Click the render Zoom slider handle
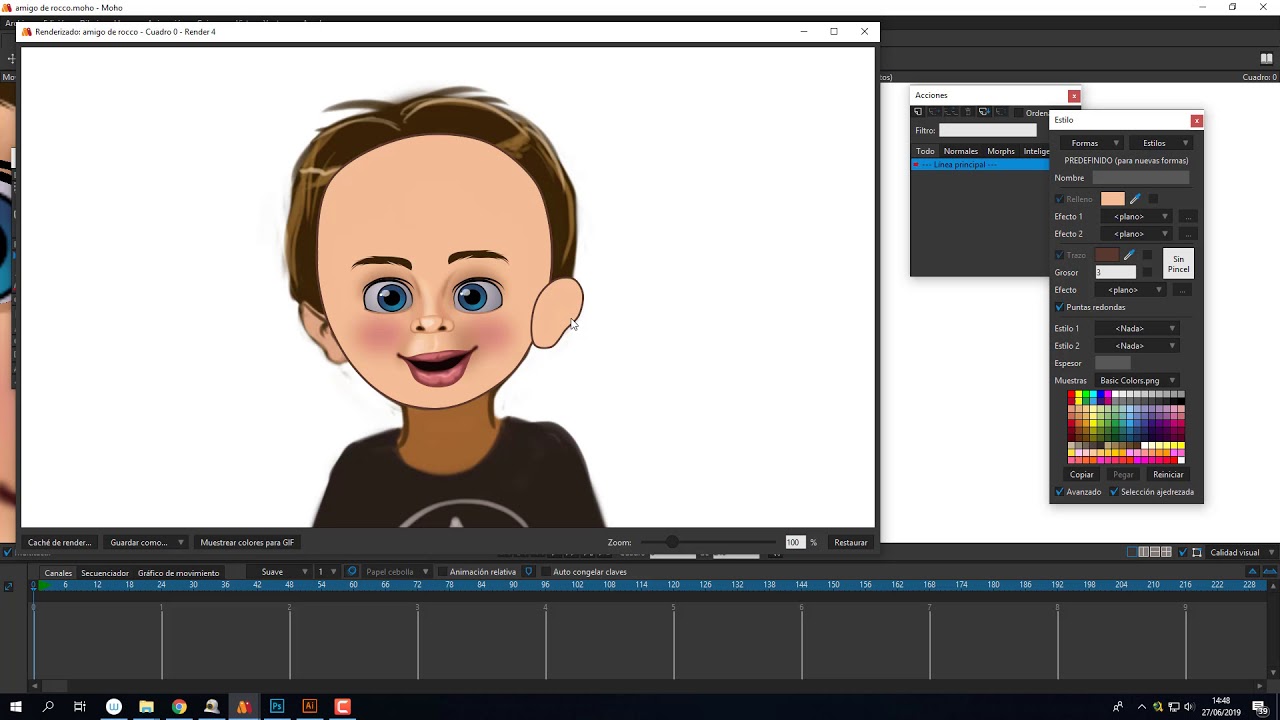The width and height of the screenshot is (1280, 720). click(672, 542)
